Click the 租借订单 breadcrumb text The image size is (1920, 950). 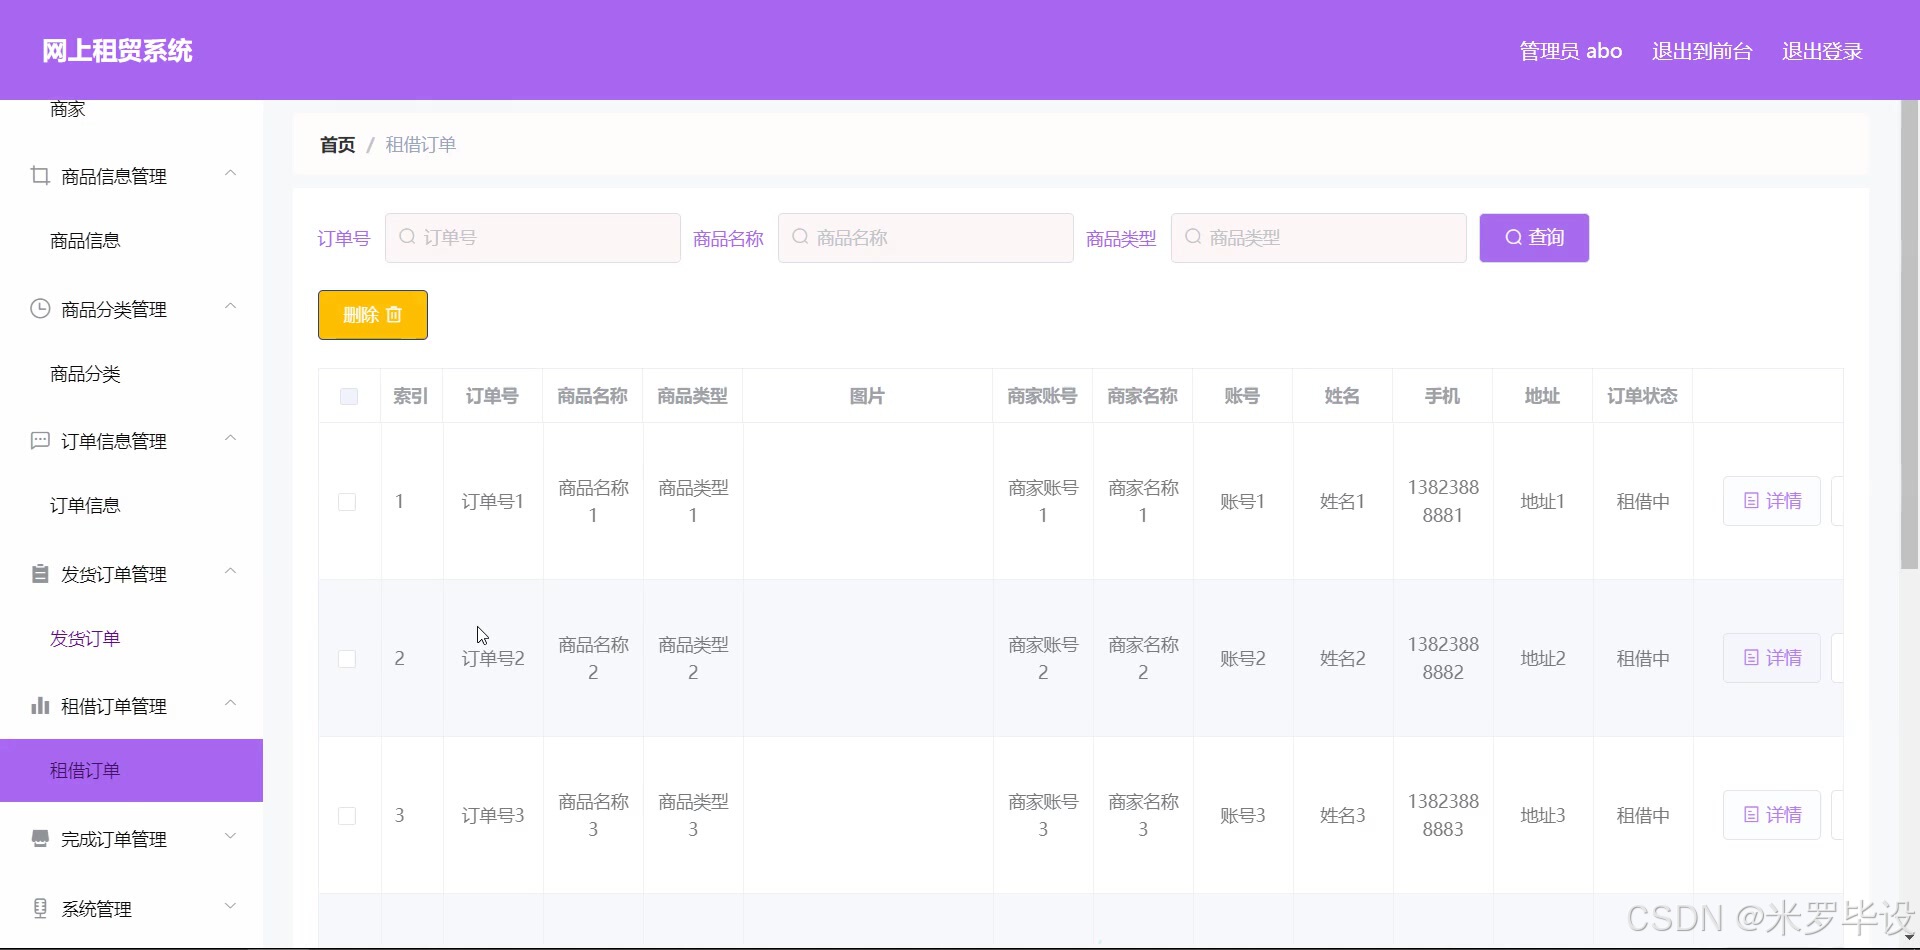pos(421,145)
